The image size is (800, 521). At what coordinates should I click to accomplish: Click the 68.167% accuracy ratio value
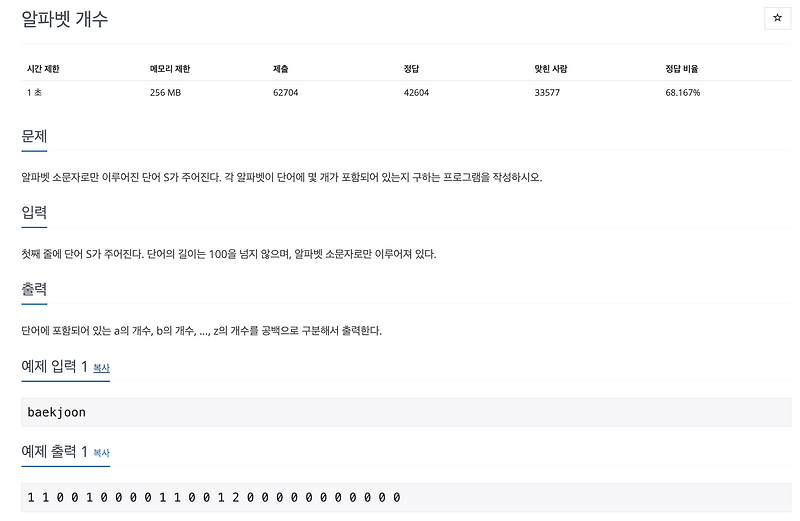coord(682,93)
